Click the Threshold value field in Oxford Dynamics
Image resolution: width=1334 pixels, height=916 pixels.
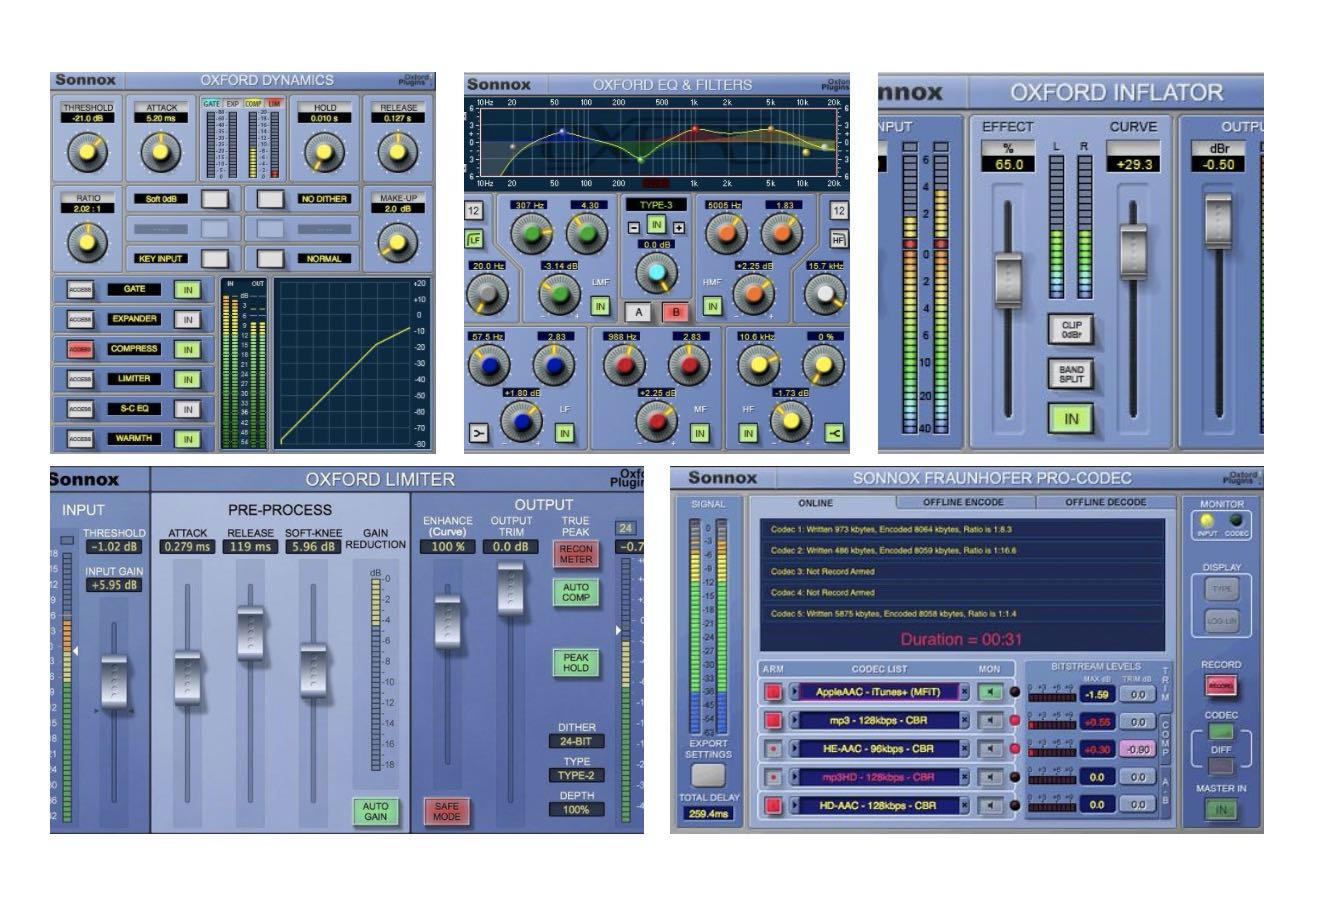click(88, 118)
